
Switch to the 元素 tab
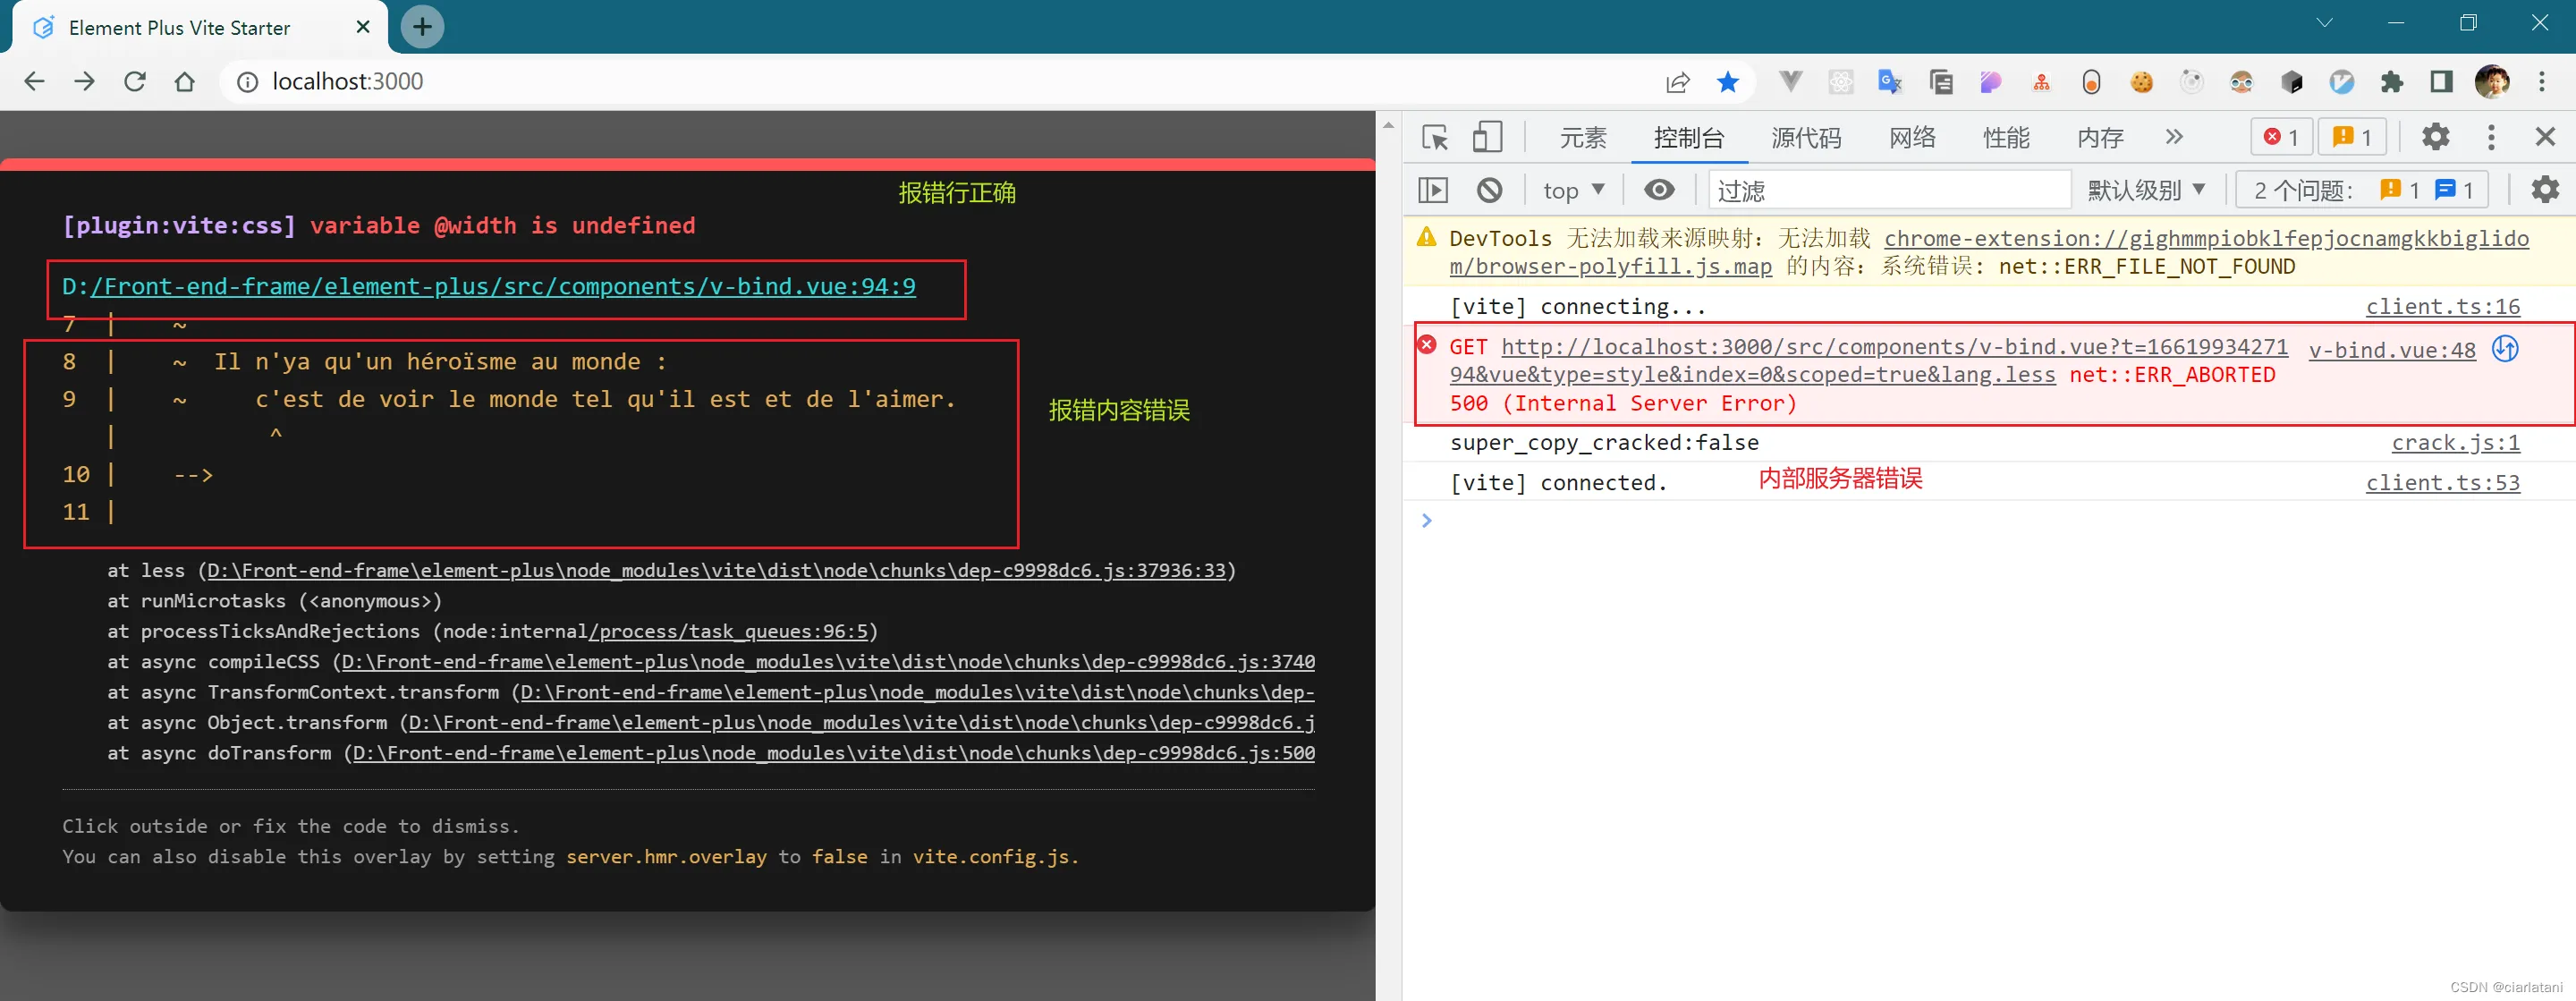pyautogui.click(x=1582, y=138)
